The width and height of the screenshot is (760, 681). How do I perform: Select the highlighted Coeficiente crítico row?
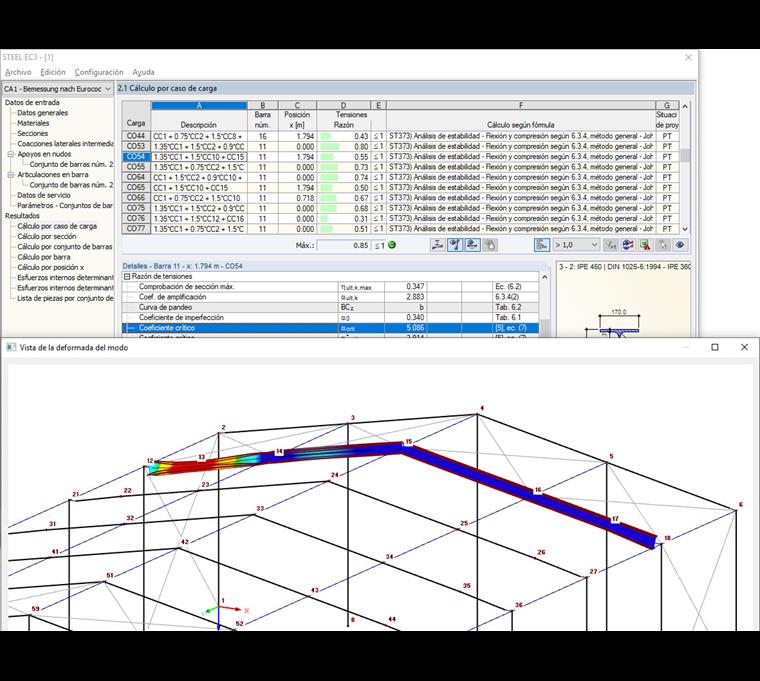tap(330, 328)
